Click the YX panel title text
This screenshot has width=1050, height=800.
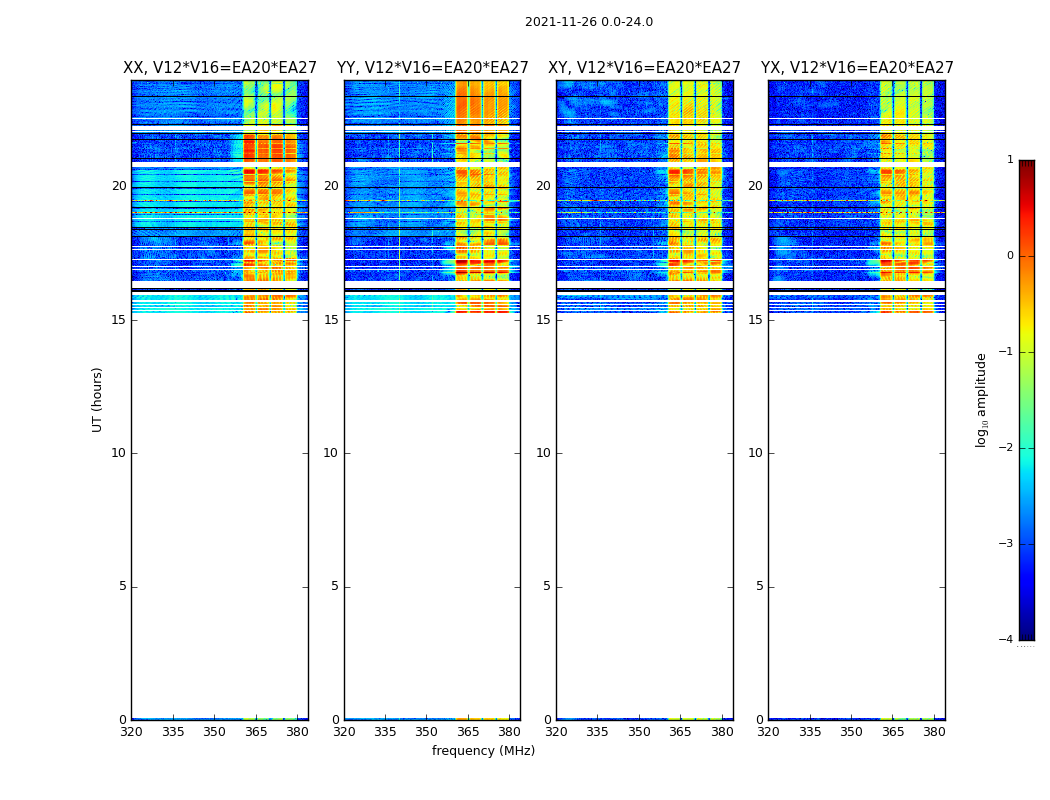tap(857, 68)
